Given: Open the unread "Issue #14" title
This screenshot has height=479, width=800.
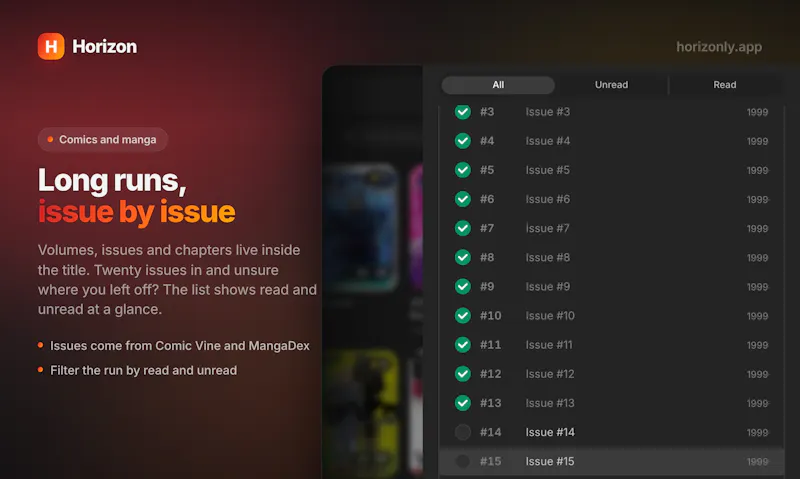Looking at the screenshot, I should [550, 432].
